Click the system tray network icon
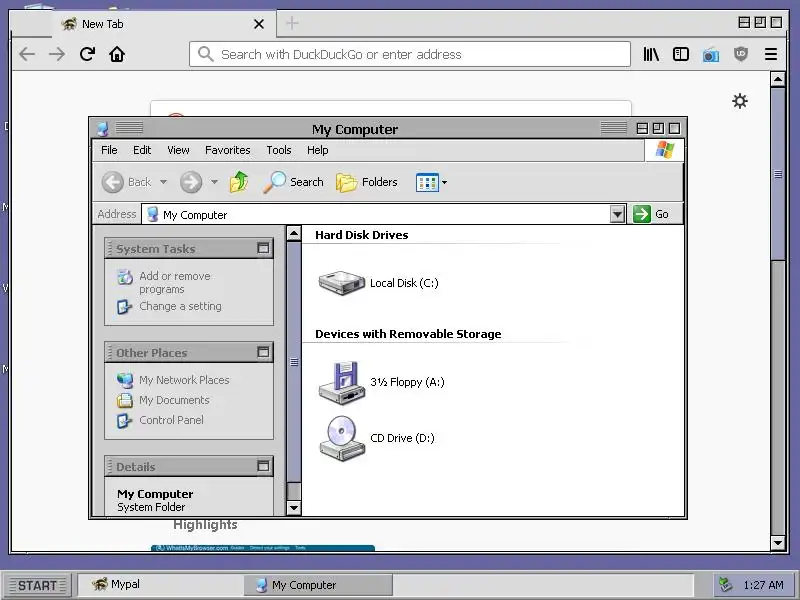Image resolution: width=800 pixels, height=600 pixels. [x=726, y=584]
